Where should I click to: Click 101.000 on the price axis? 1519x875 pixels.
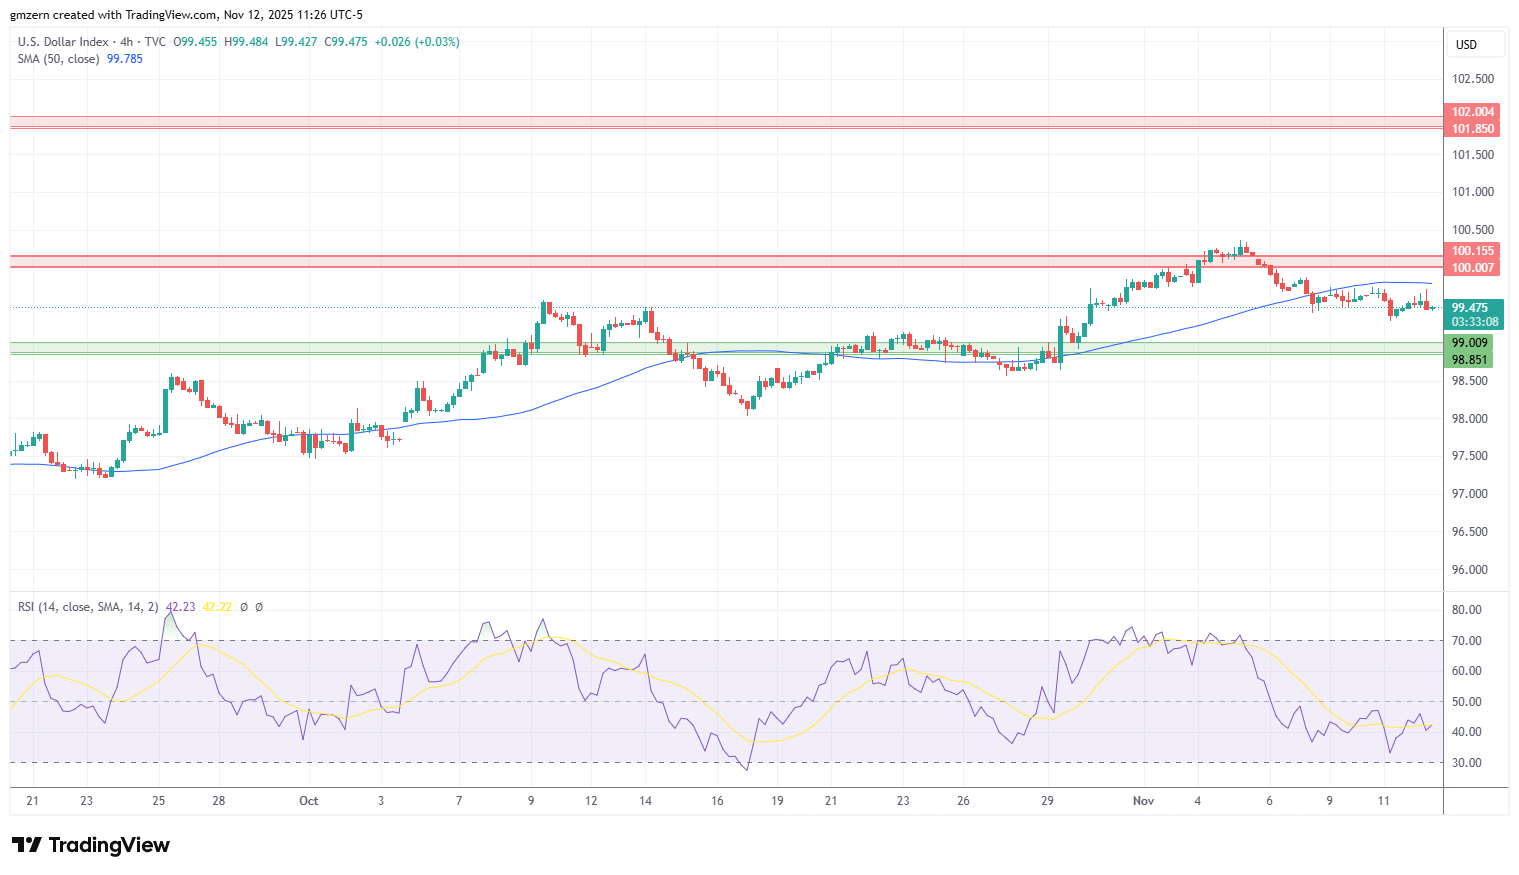(x=1473, y=192)
